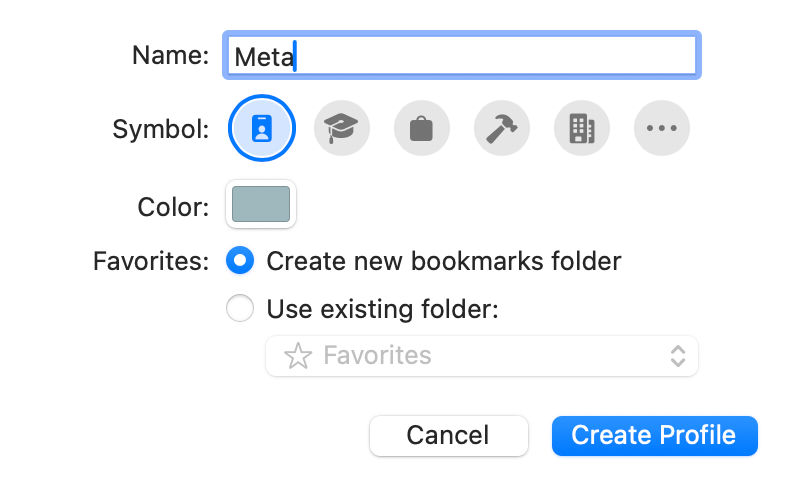
Task: Click the up-down chevrons on folder popup
Action: pos(677,356)
